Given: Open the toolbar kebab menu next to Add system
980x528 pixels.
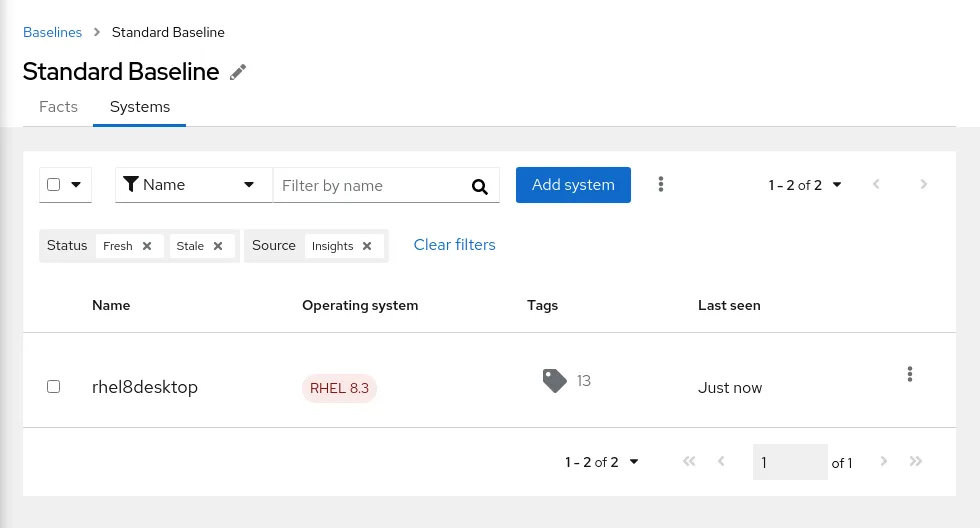Looking at the screenshot, I should click(660, 184).
